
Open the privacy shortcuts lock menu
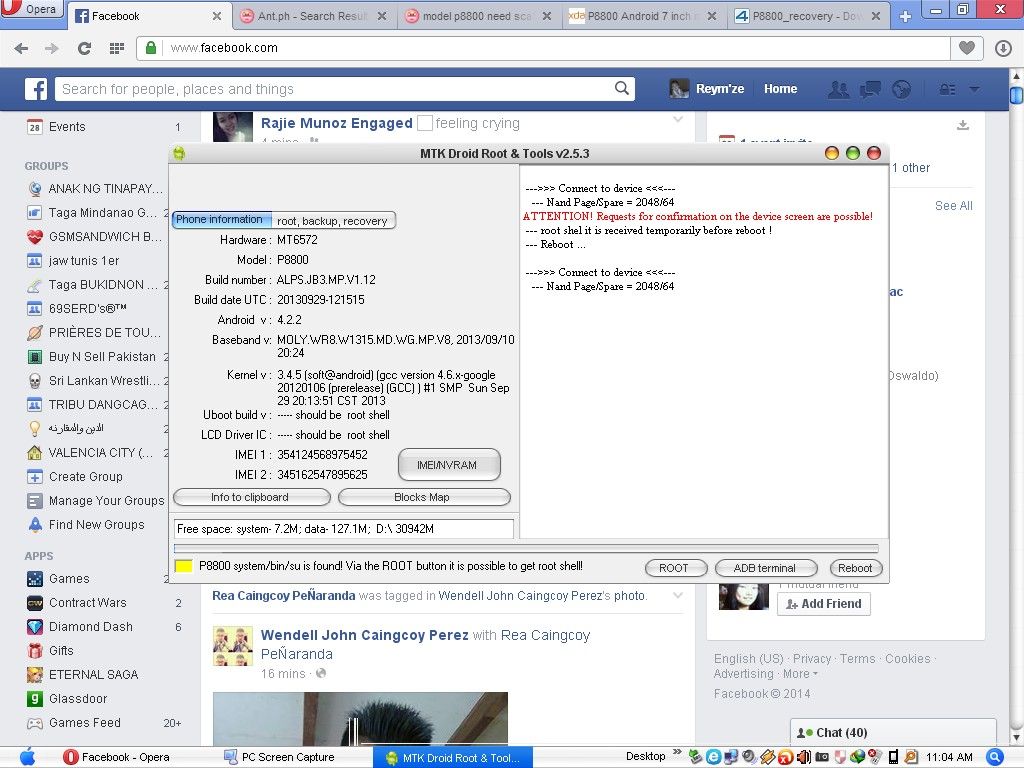[x=946, y=89]
